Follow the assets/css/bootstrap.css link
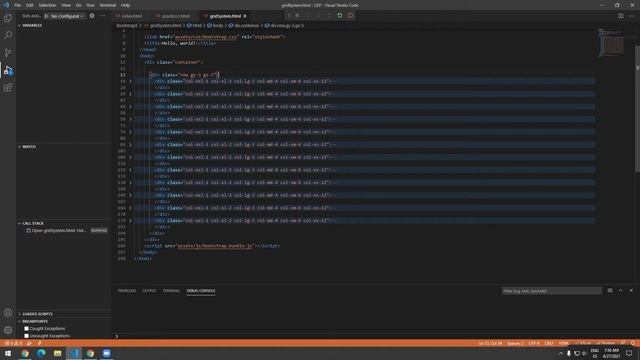The width and height of the screenshot is (640, 360). (206, 37)
